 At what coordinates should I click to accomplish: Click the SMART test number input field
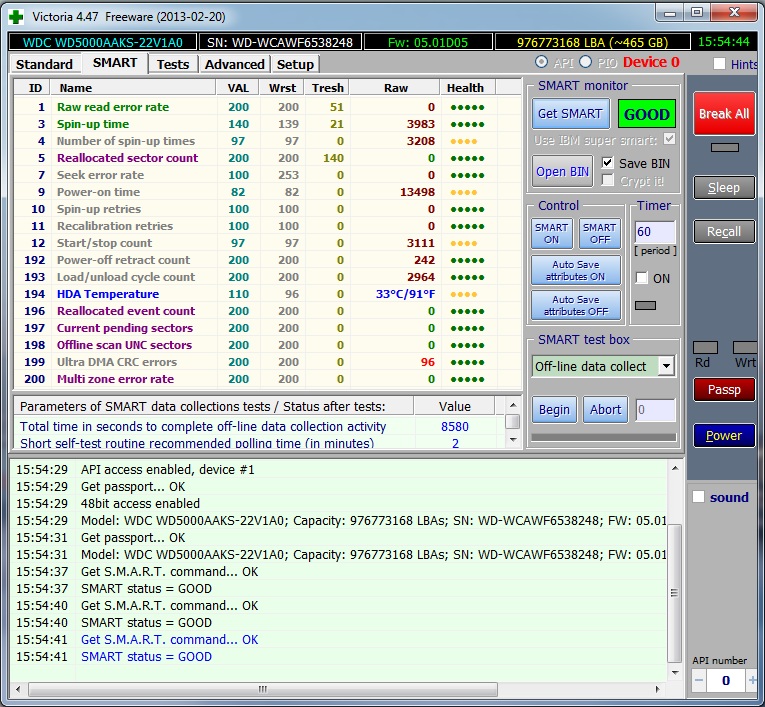point(655,410)
